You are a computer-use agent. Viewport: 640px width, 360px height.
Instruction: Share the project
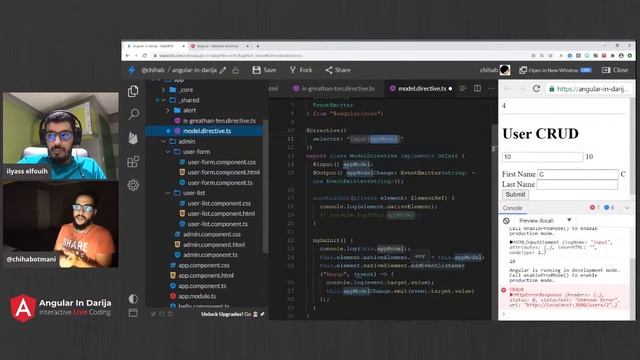point(338,70)
